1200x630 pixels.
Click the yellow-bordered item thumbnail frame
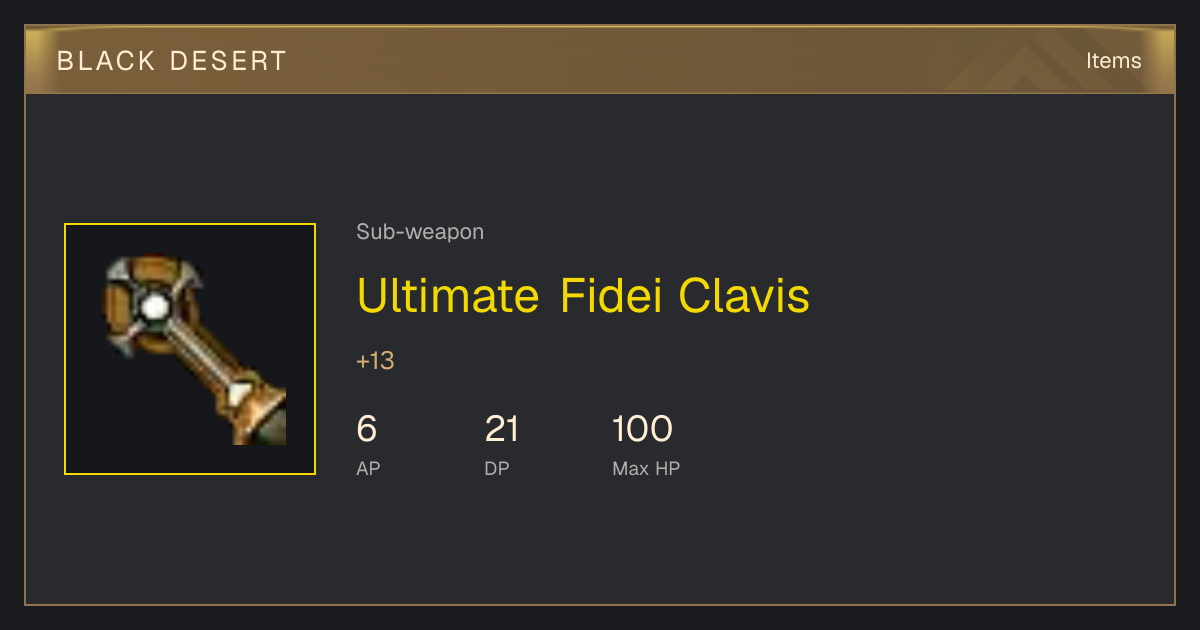coord(190,349)
